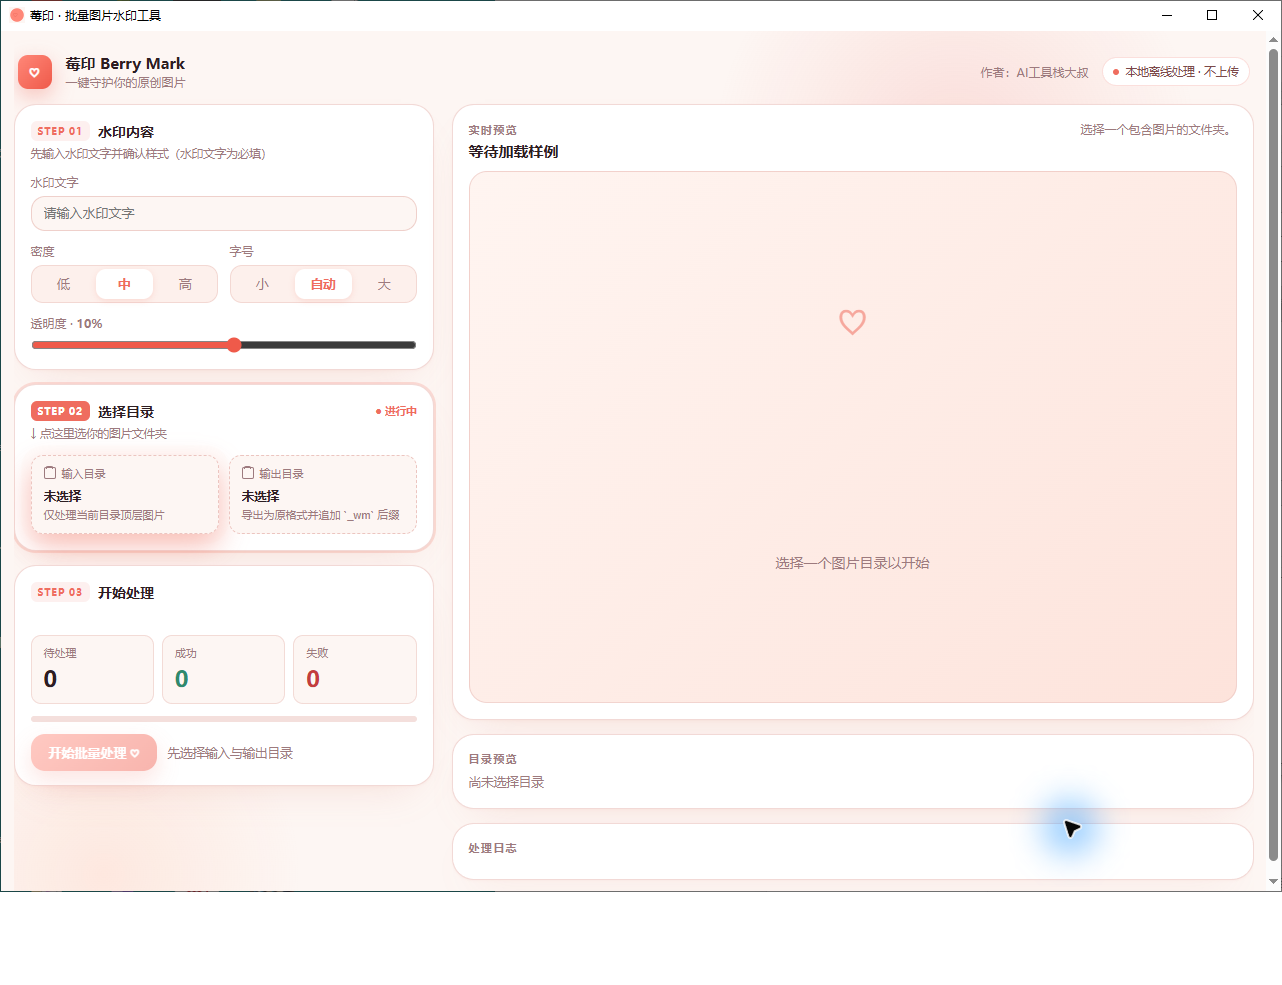Click the vertical scrollbar on right
Screen dimensions: 1282x985
1274,455
